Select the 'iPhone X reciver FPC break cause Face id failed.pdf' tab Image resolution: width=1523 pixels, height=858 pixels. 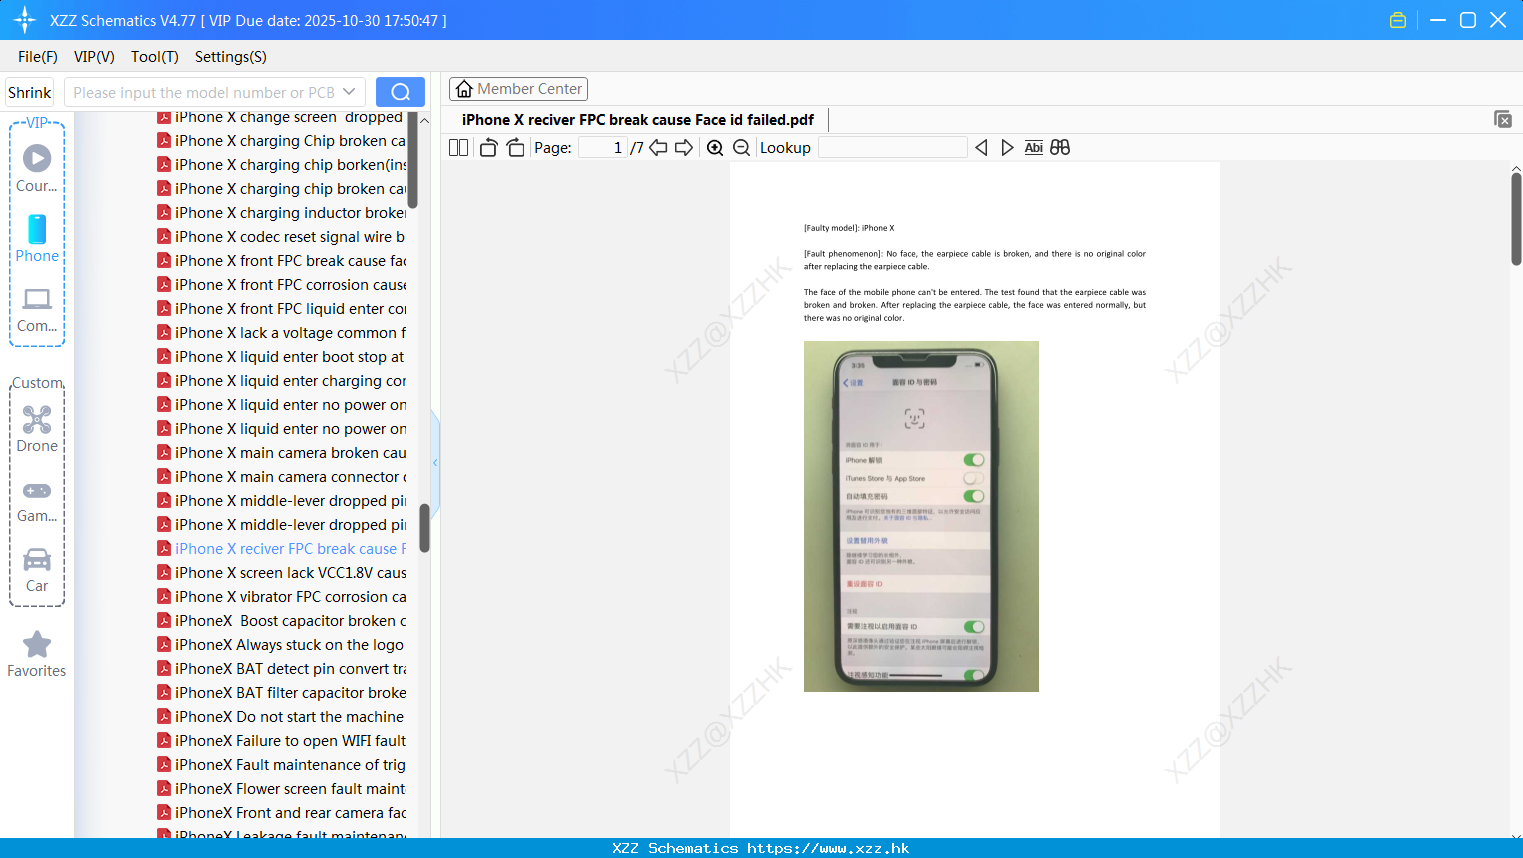(638, 120)
